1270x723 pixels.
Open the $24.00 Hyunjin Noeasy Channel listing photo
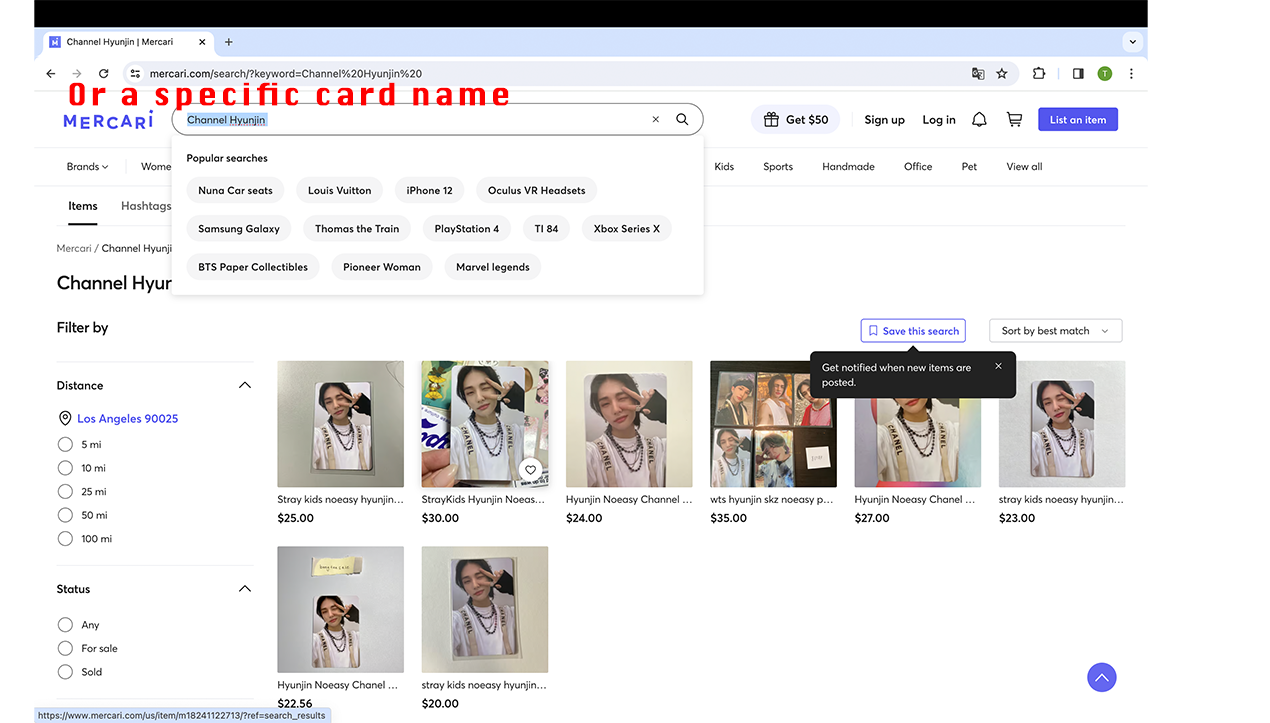(x=629, y=424)
